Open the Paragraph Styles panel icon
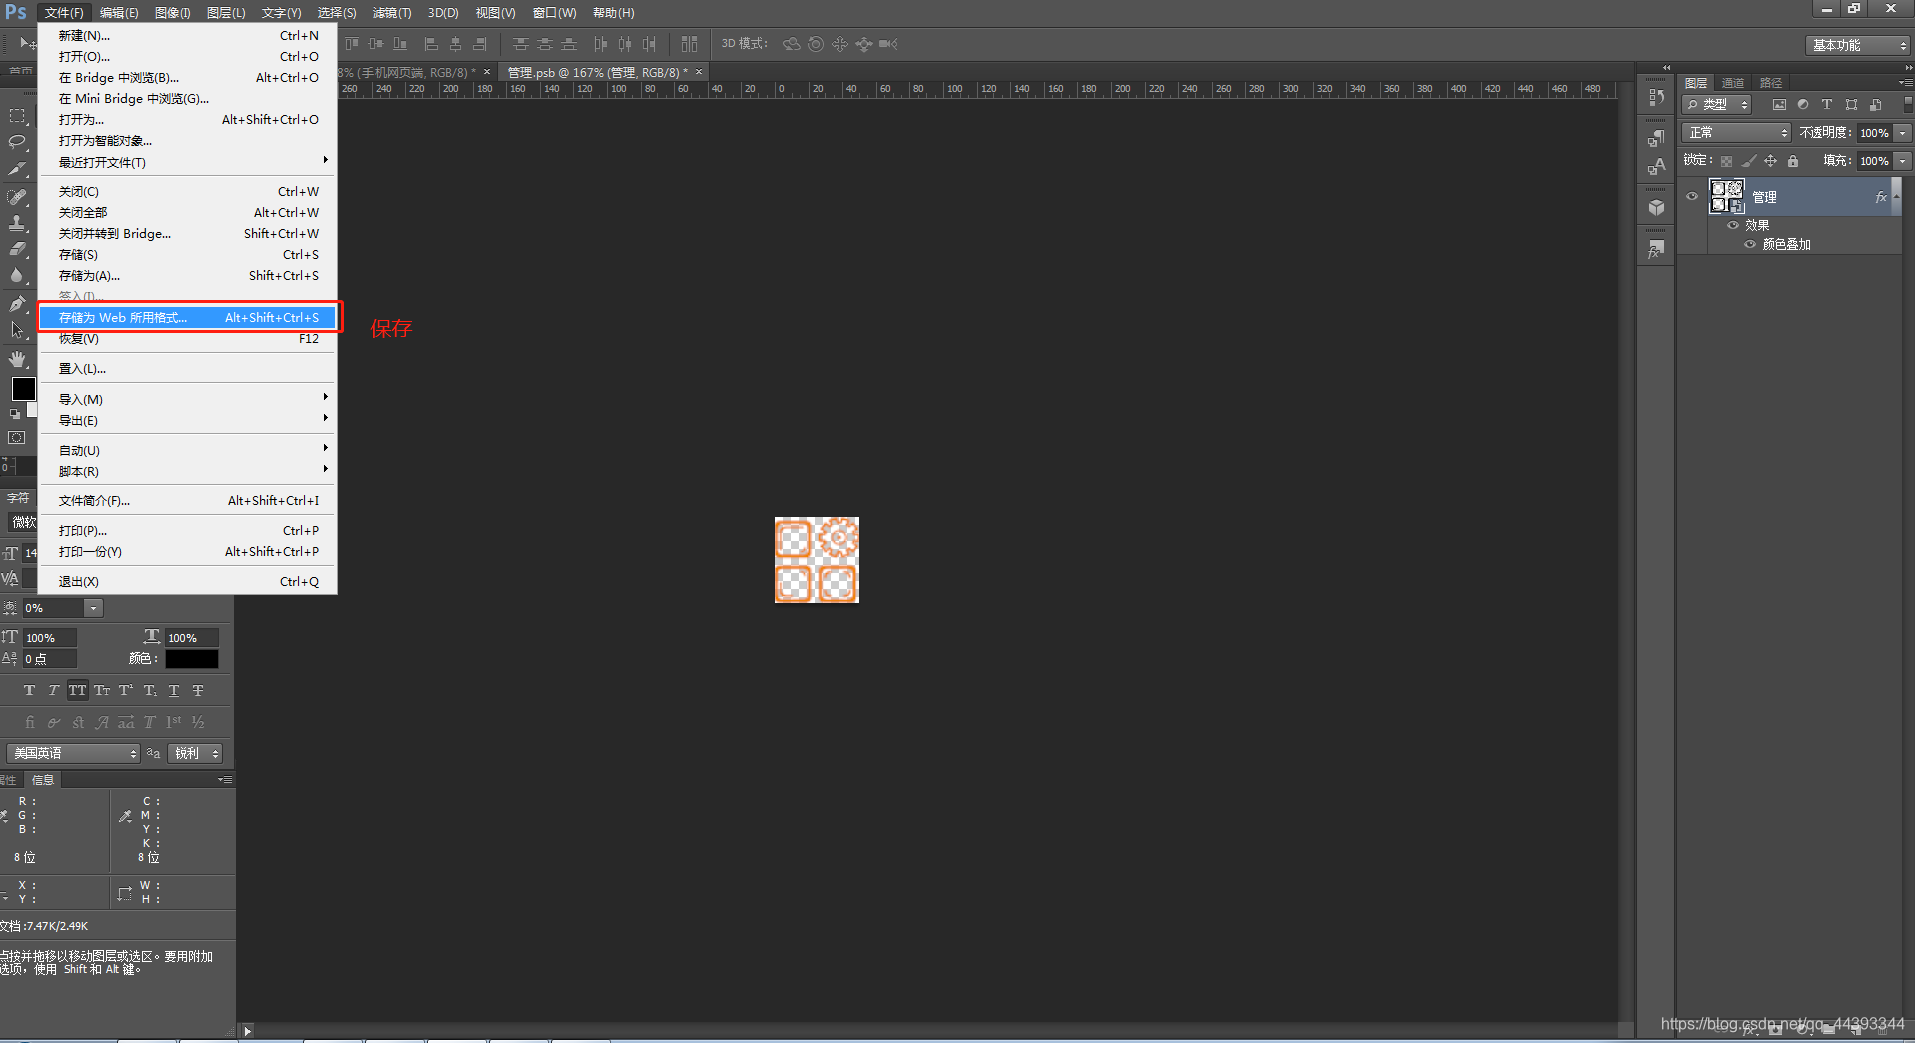This screenshot has width=1915, height=1043. click(1656, 139)
